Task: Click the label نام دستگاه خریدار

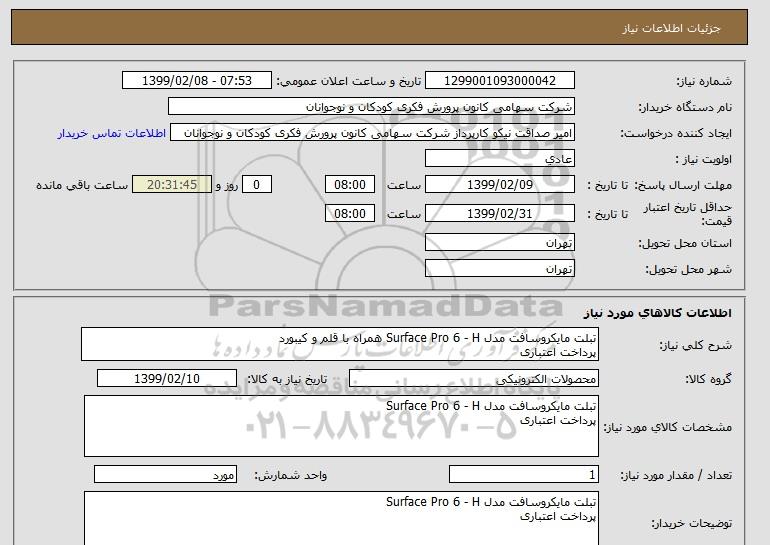Action: [685, 107]
